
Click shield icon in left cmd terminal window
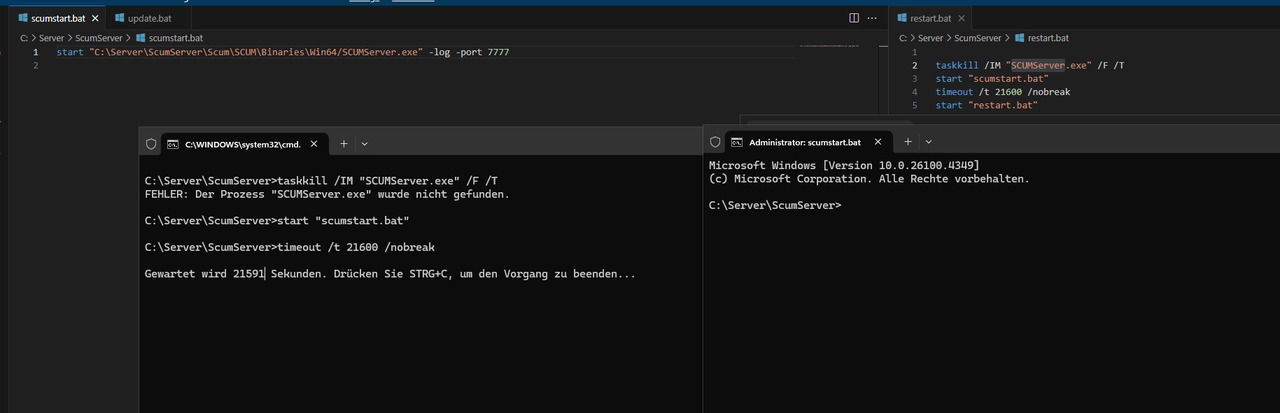[151, 144]
